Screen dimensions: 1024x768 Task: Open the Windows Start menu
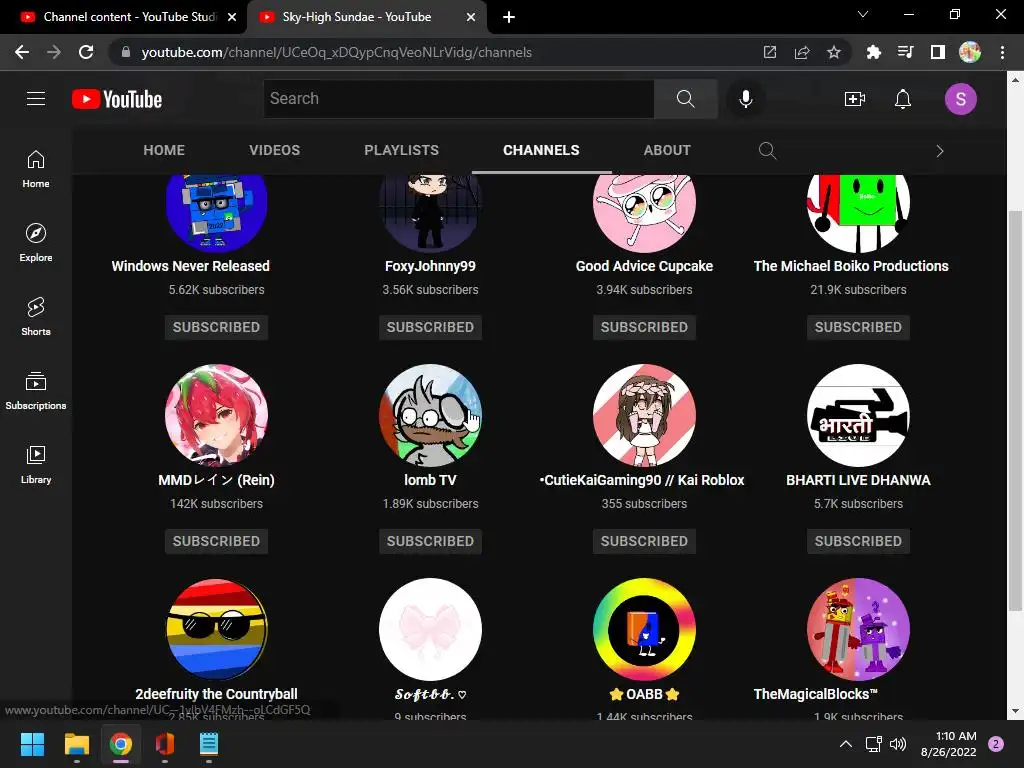pyautogui.click(x=32, y=744)
